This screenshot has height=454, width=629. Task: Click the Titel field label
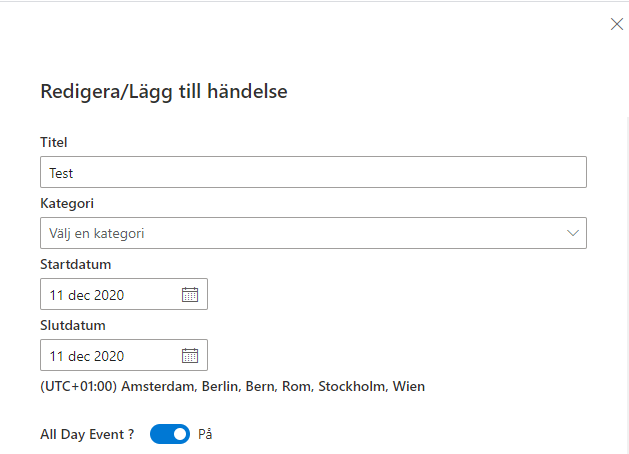(x=53, y=142)
